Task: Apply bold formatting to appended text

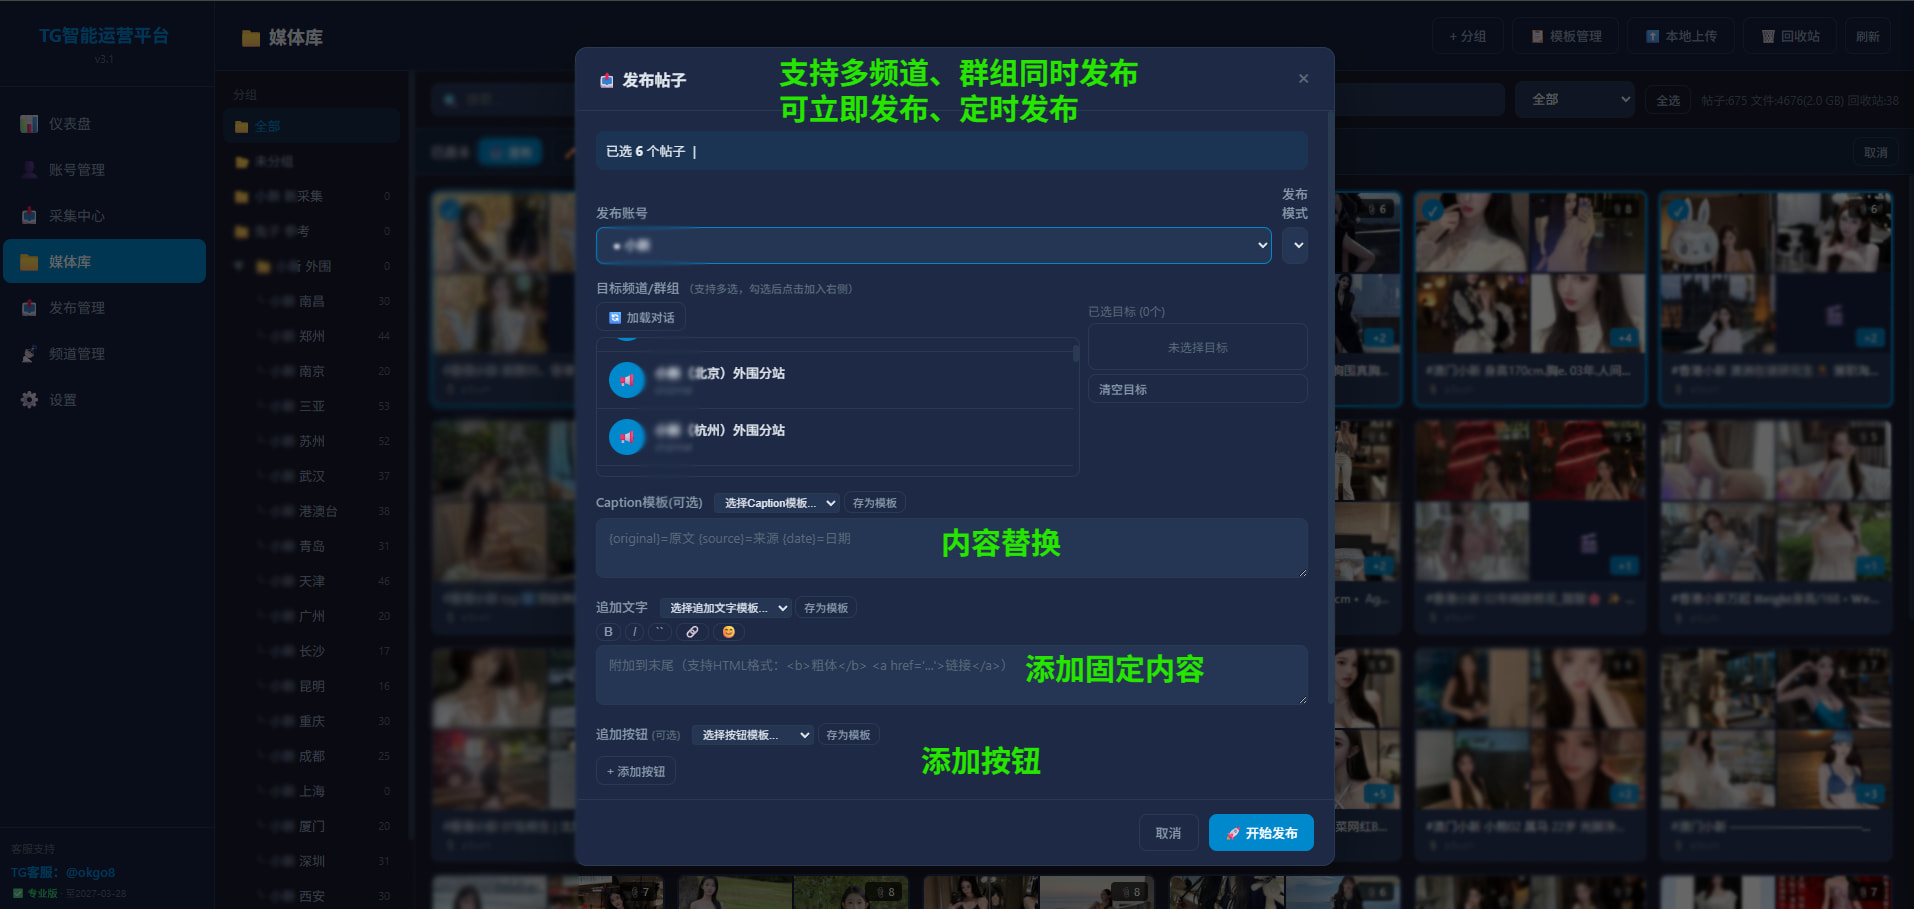Action: [x=608, y=632]
